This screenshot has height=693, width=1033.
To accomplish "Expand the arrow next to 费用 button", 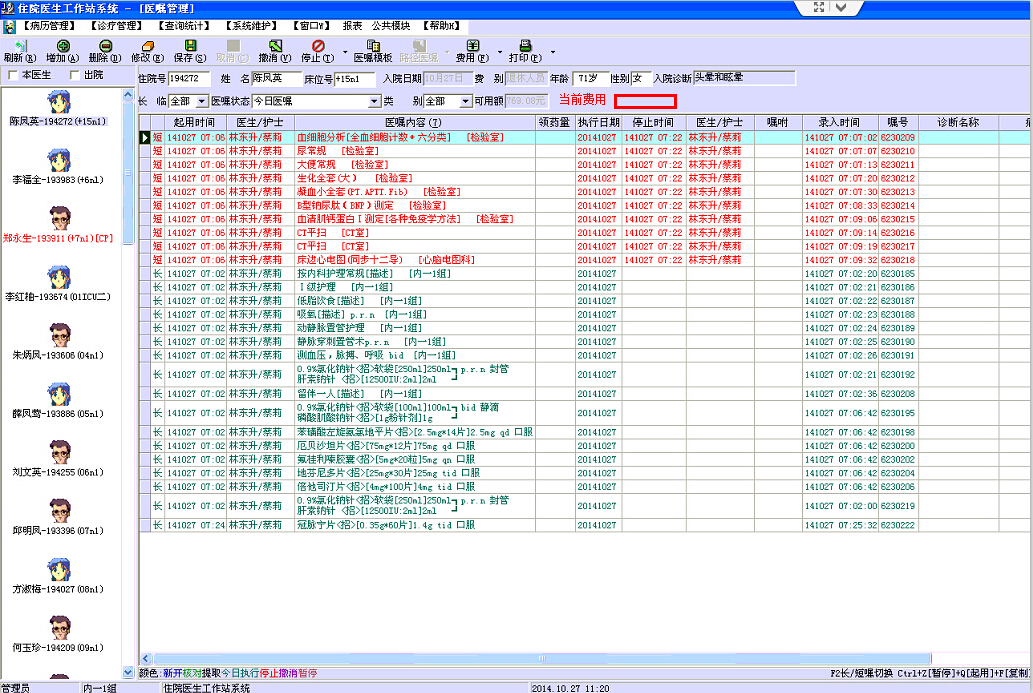I will tap(500, 52).
